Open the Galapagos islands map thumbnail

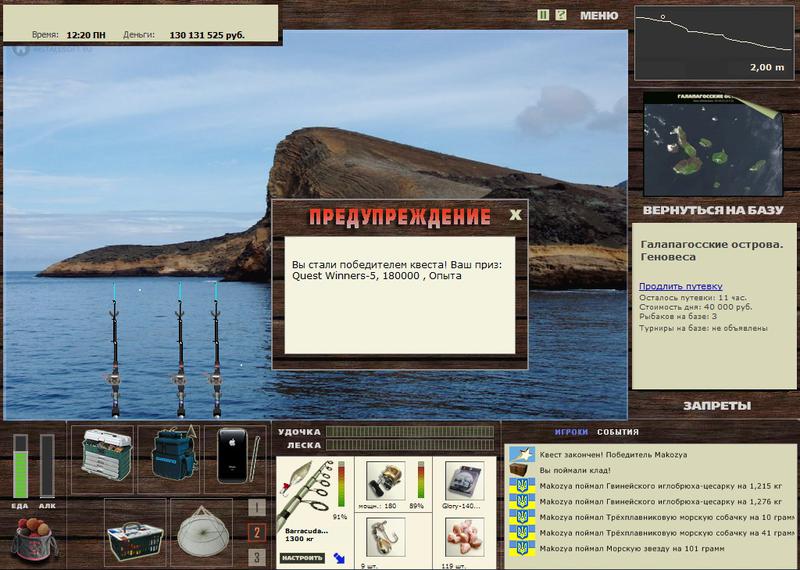click(x=713, y=144)
